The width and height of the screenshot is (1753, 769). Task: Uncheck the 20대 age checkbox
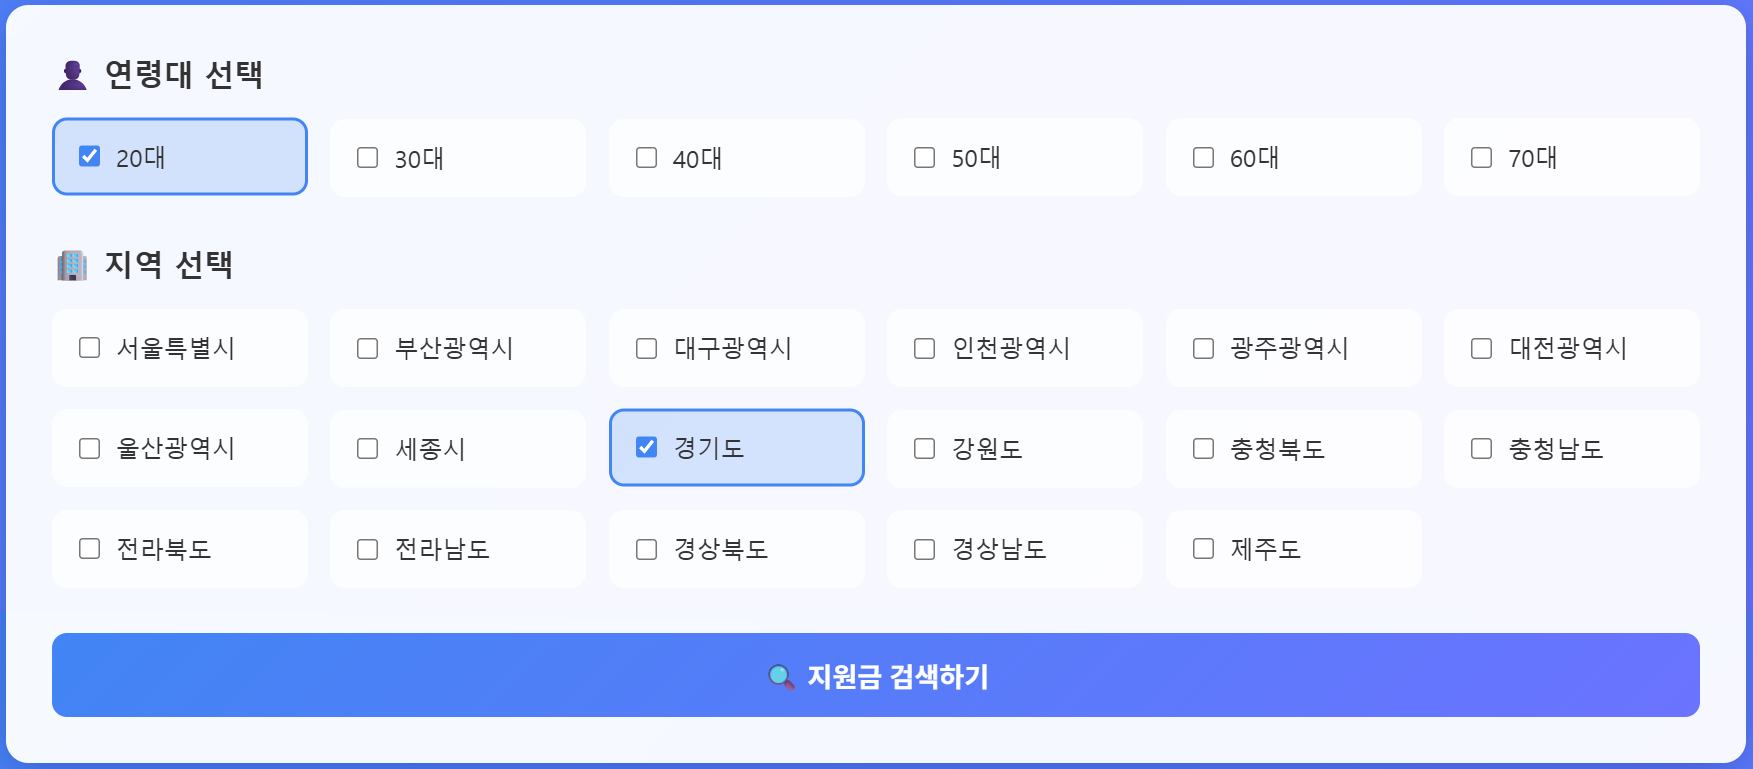91,155
